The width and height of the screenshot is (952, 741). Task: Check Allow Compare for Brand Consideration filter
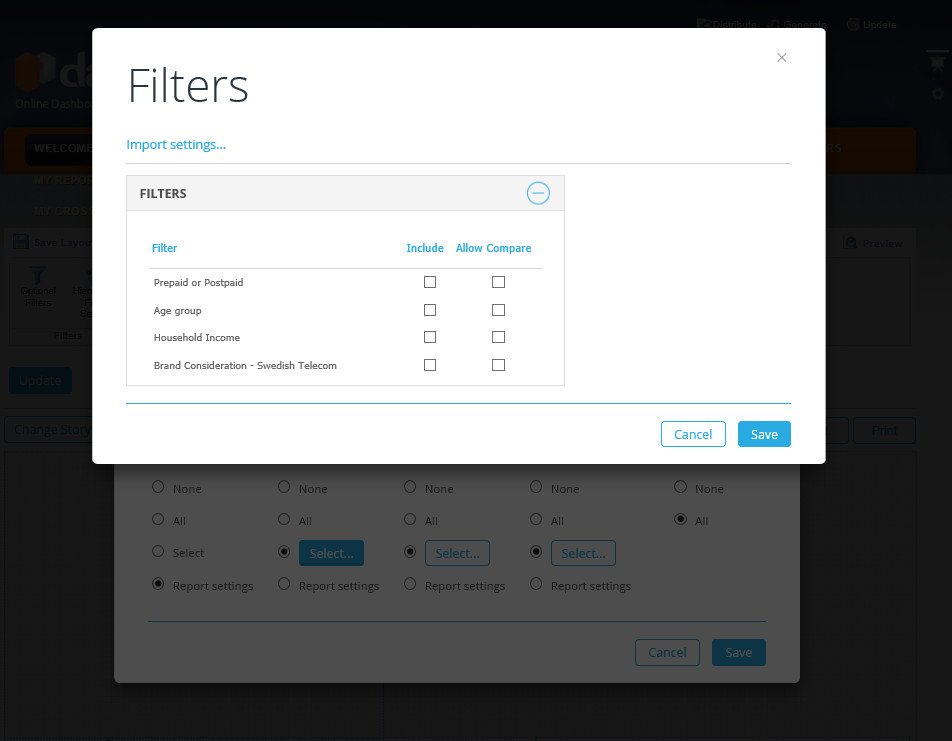pyautogui.click(x=498, y=364)
